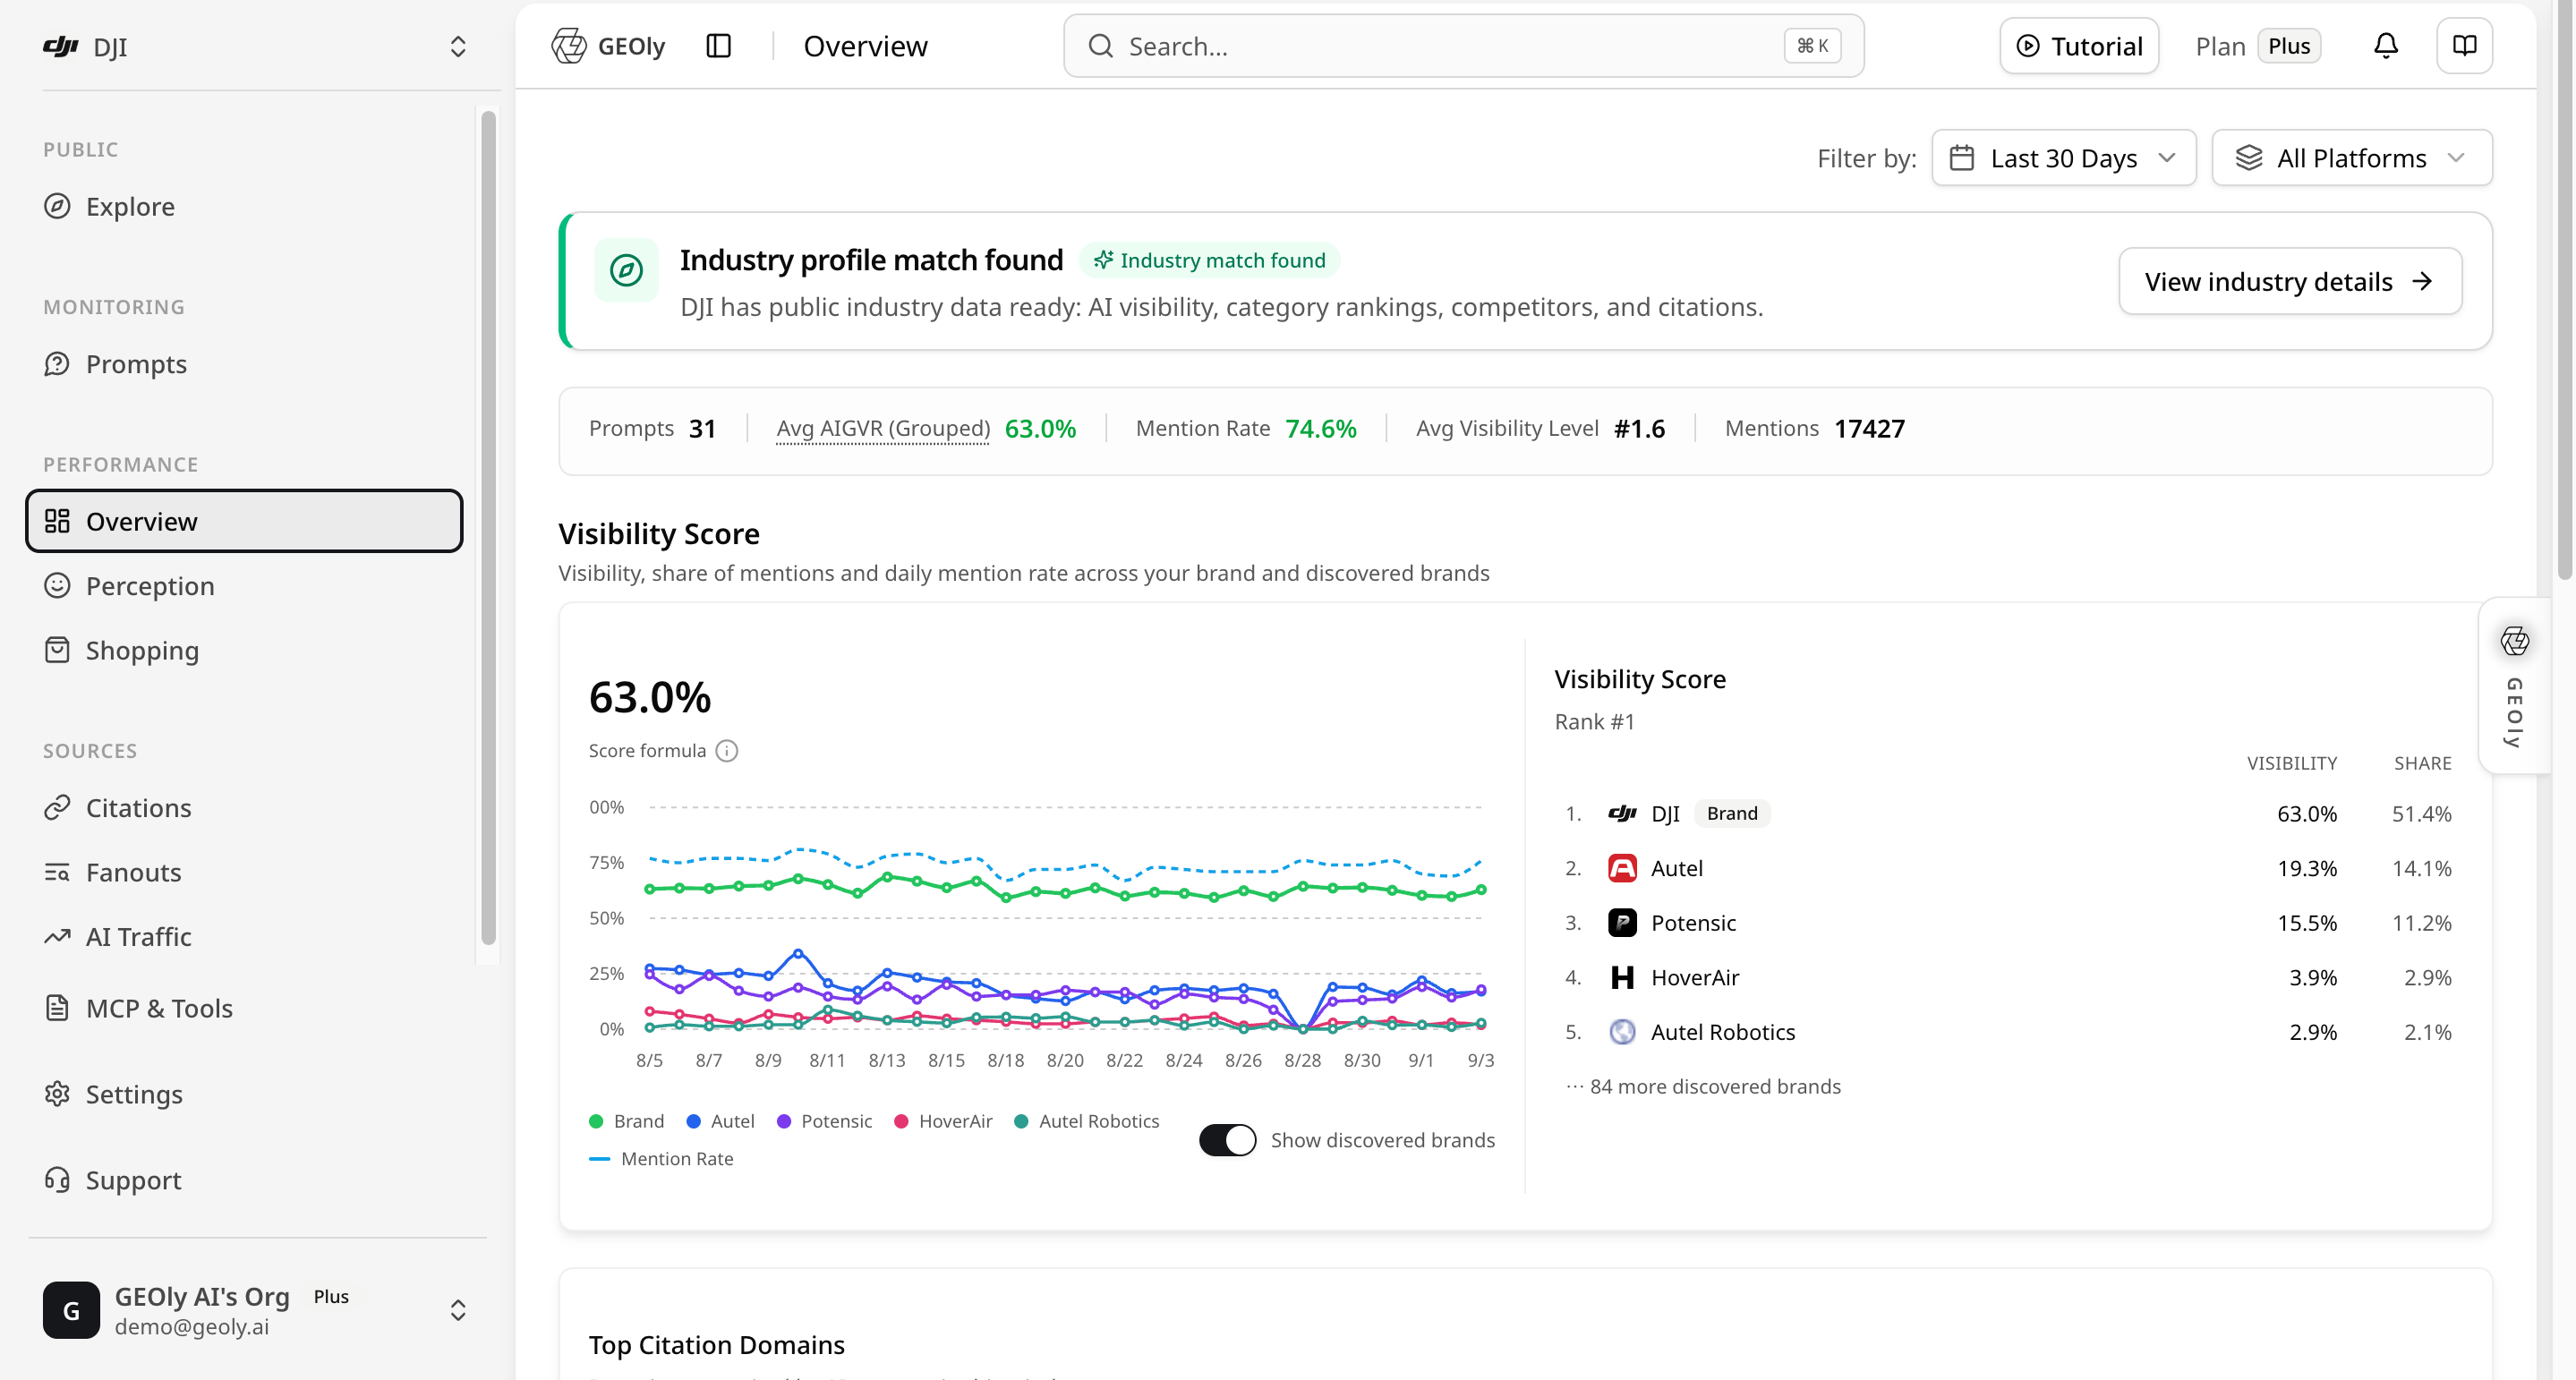Image resolution: width=2576 pixels, height=1380 pixels.
Task: Open the All Platforms filter dropdown
Action: click(2351, 158)
